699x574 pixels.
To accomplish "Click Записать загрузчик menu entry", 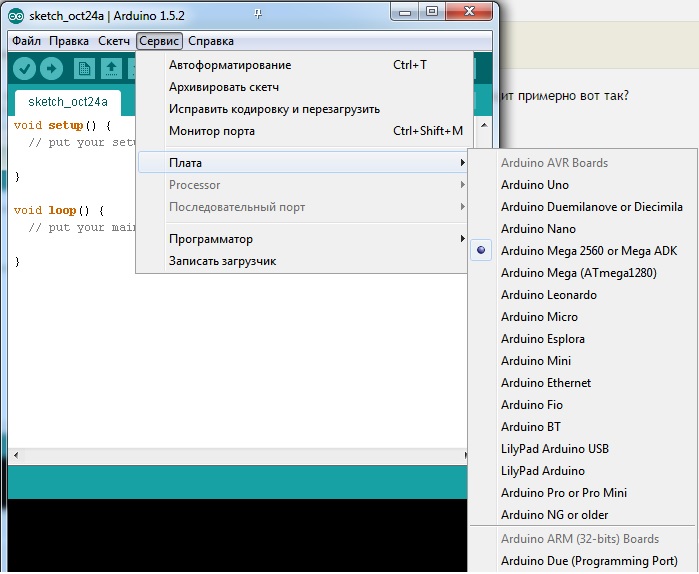I will click(222, 261).
